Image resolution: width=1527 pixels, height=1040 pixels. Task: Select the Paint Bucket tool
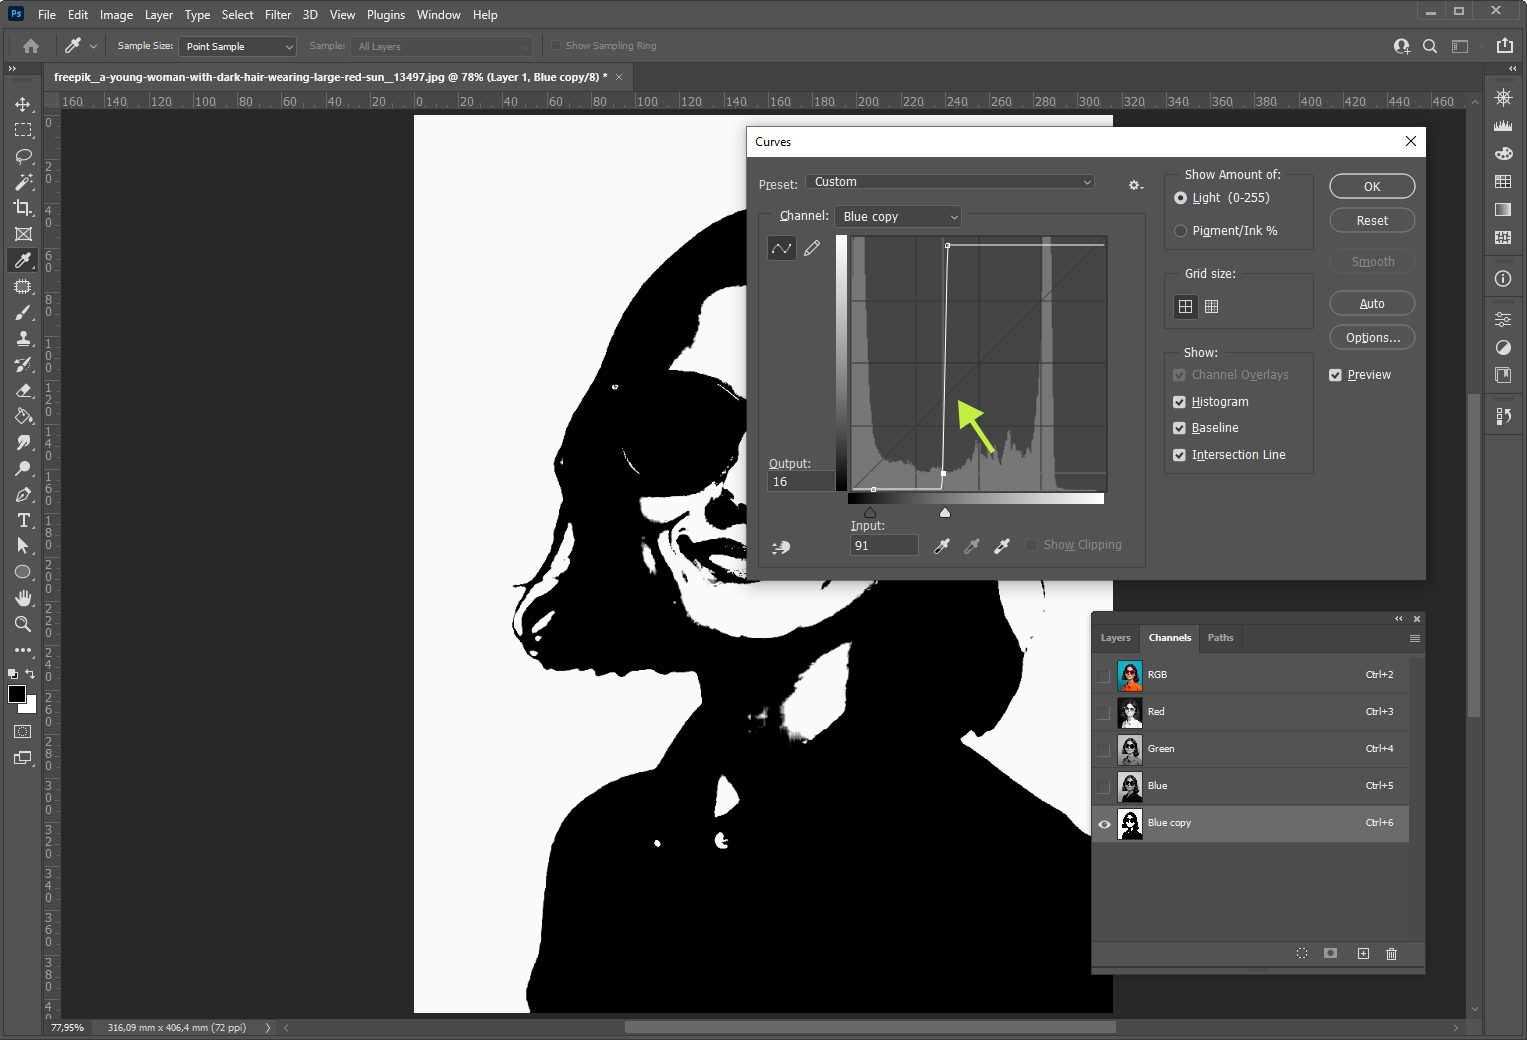coord(23,417)
